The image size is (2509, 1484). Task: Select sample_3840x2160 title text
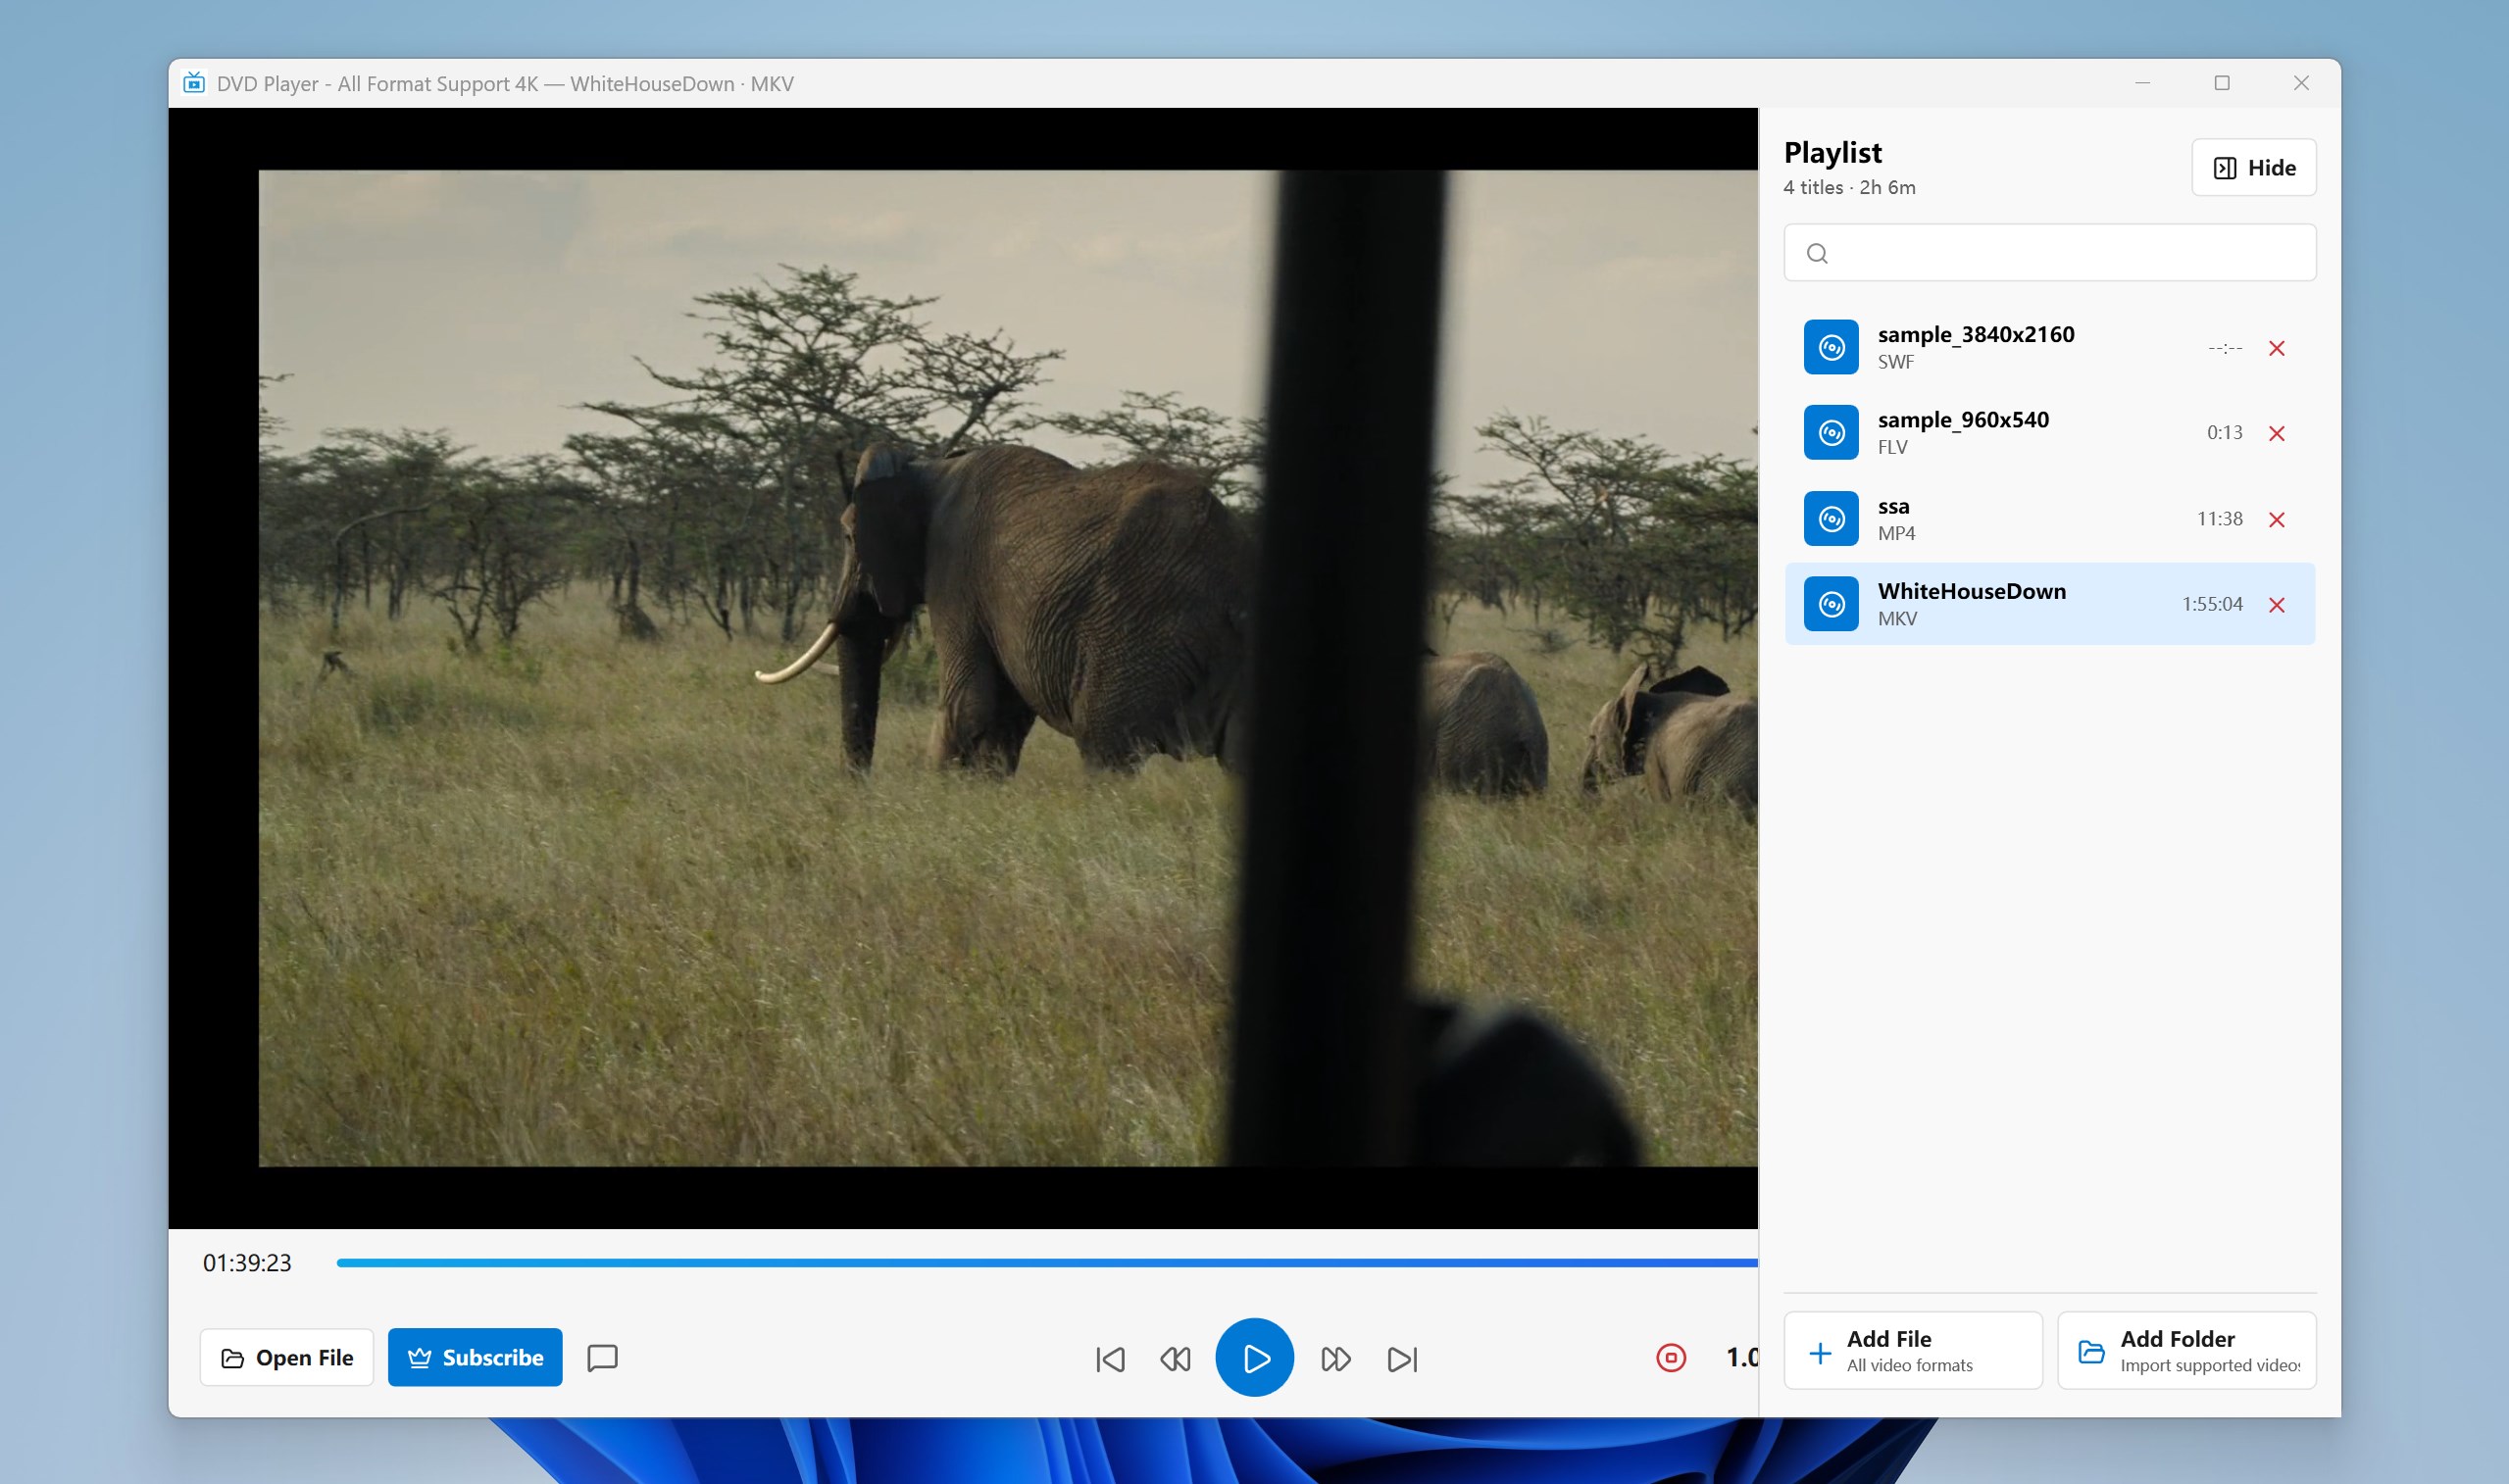click(1976, 334)
